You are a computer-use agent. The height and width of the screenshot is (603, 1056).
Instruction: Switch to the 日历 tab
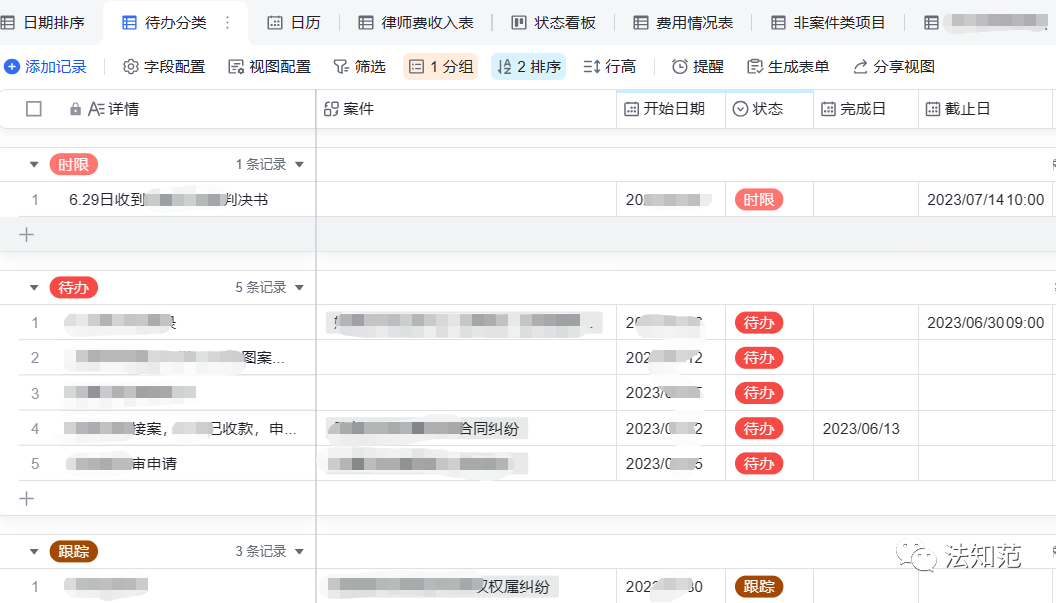[x=293, y=22]
